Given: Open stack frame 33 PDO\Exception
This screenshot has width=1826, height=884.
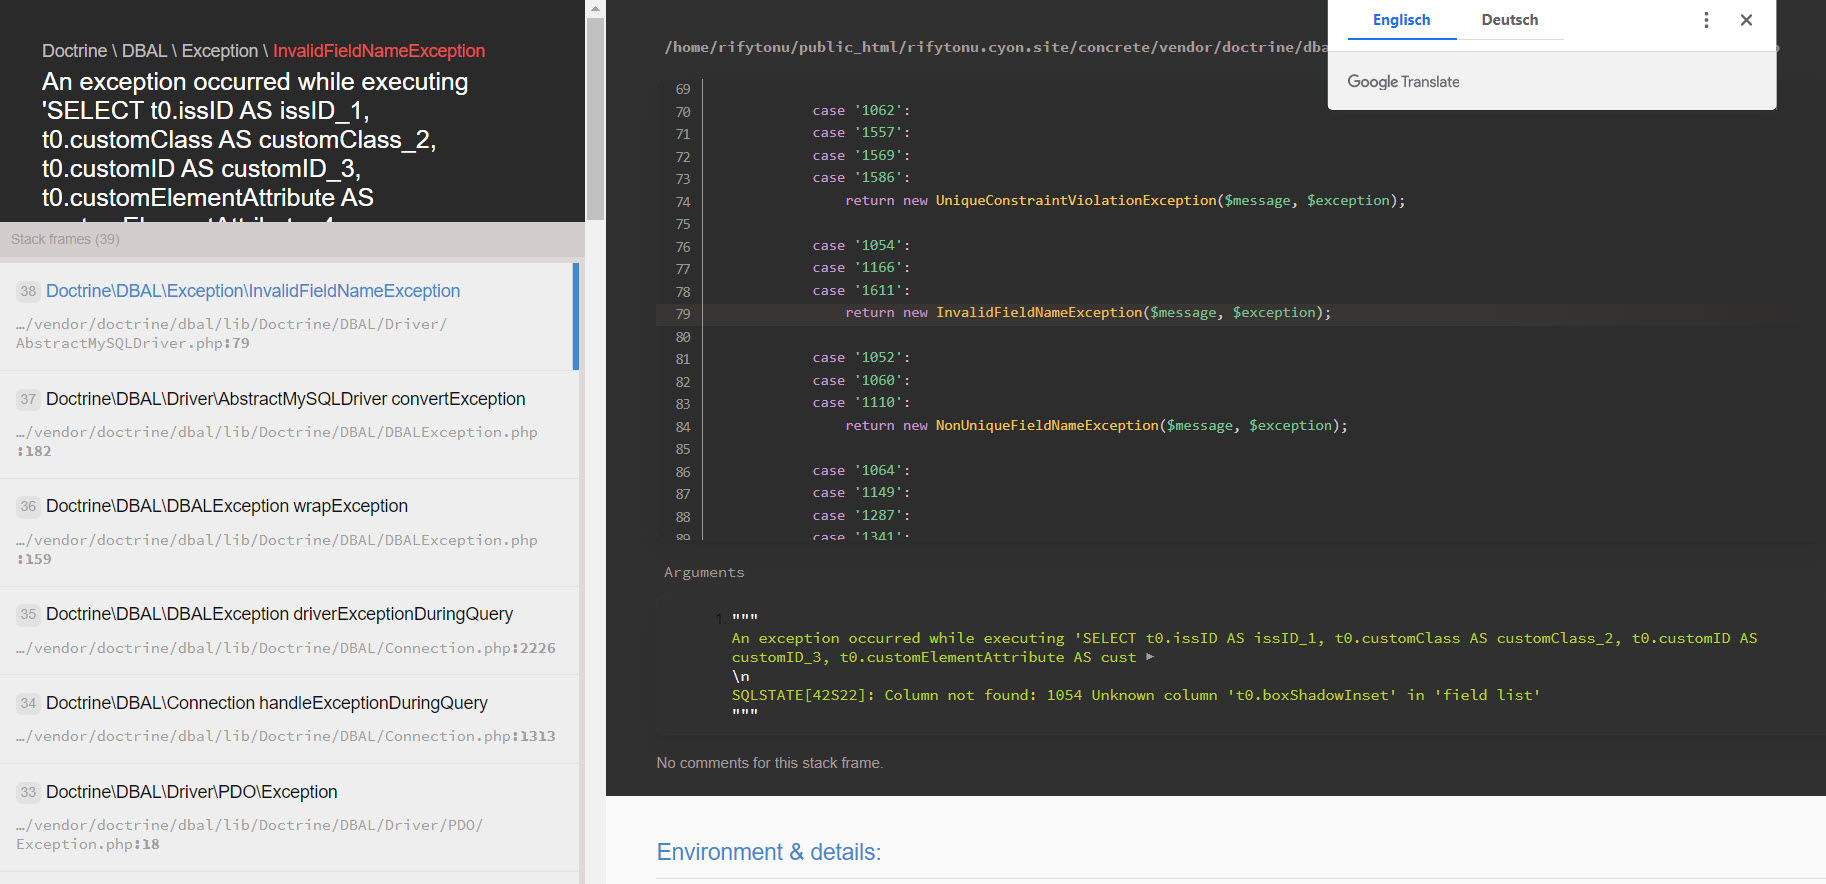Looking at the screenshot, I should 191,792.
